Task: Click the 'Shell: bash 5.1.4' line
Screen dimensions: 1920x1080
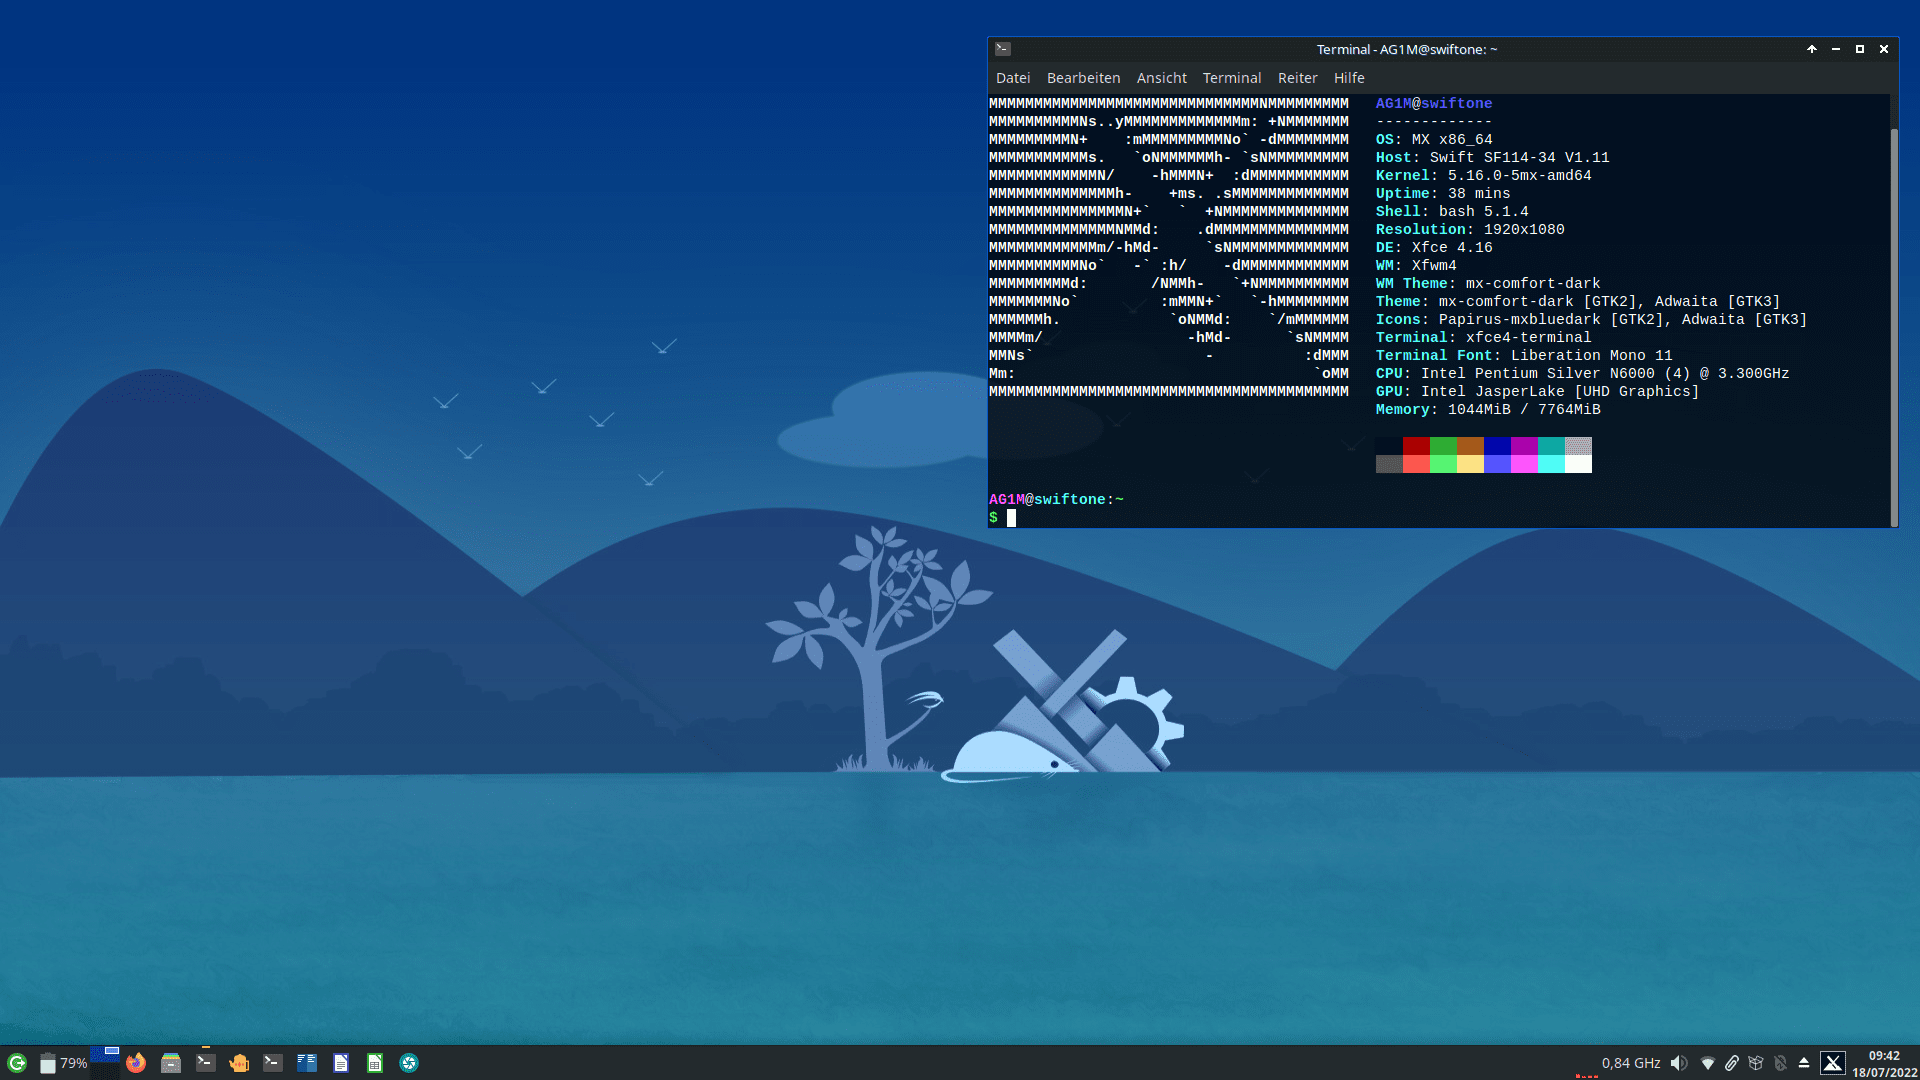Action: pos(1451,212)
